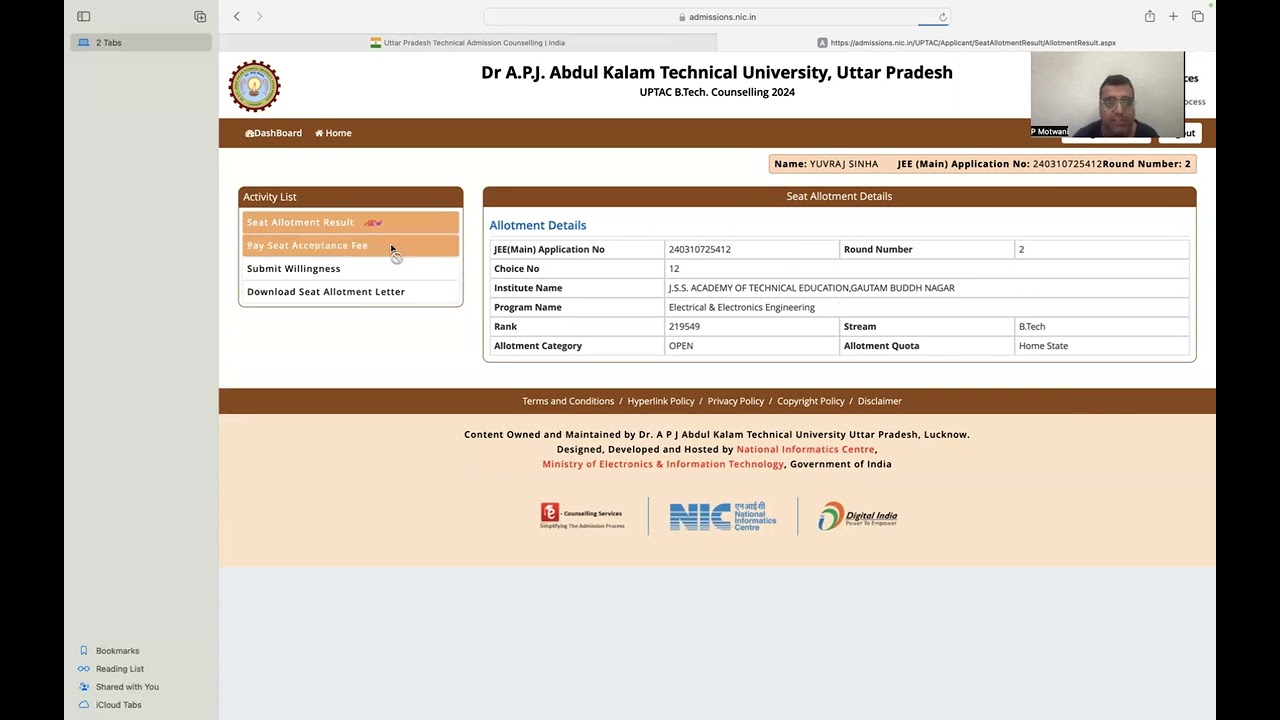Open Copyright Policy link
The height and width of the screenshot is (720, 1280).
(x=811, y=401)
